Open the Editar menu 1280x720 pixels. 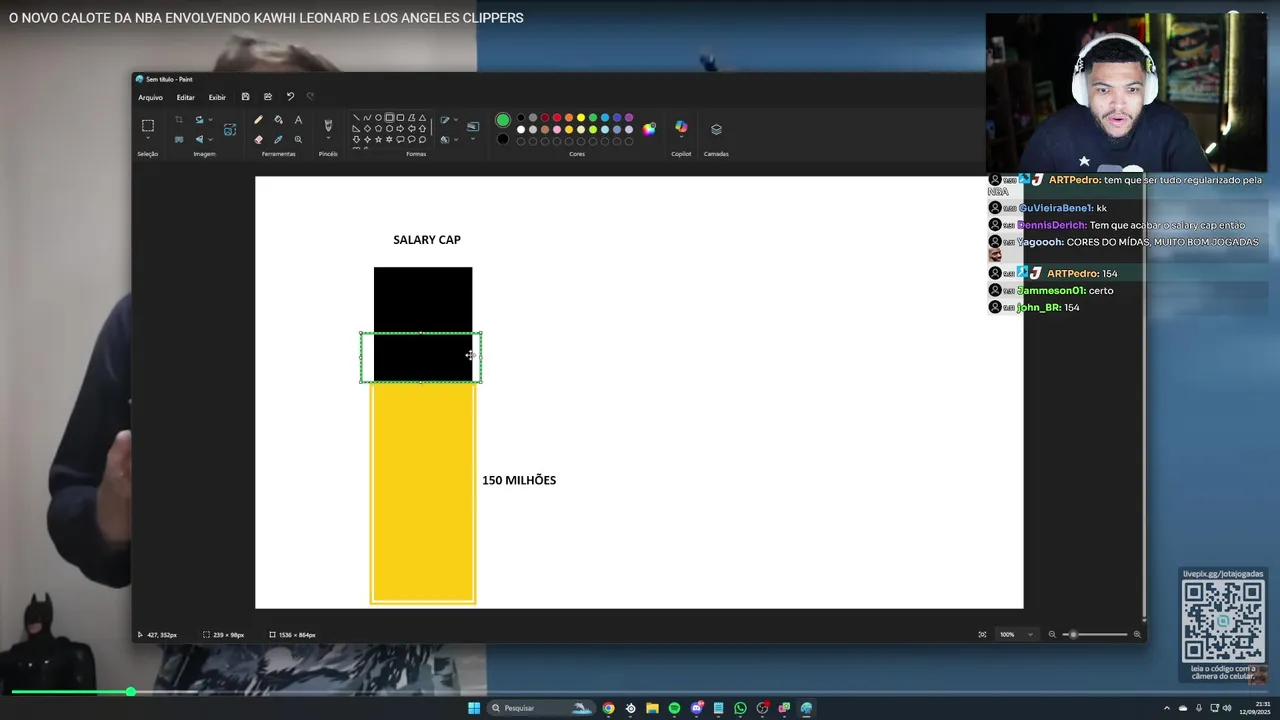click(x=185, y=97)
